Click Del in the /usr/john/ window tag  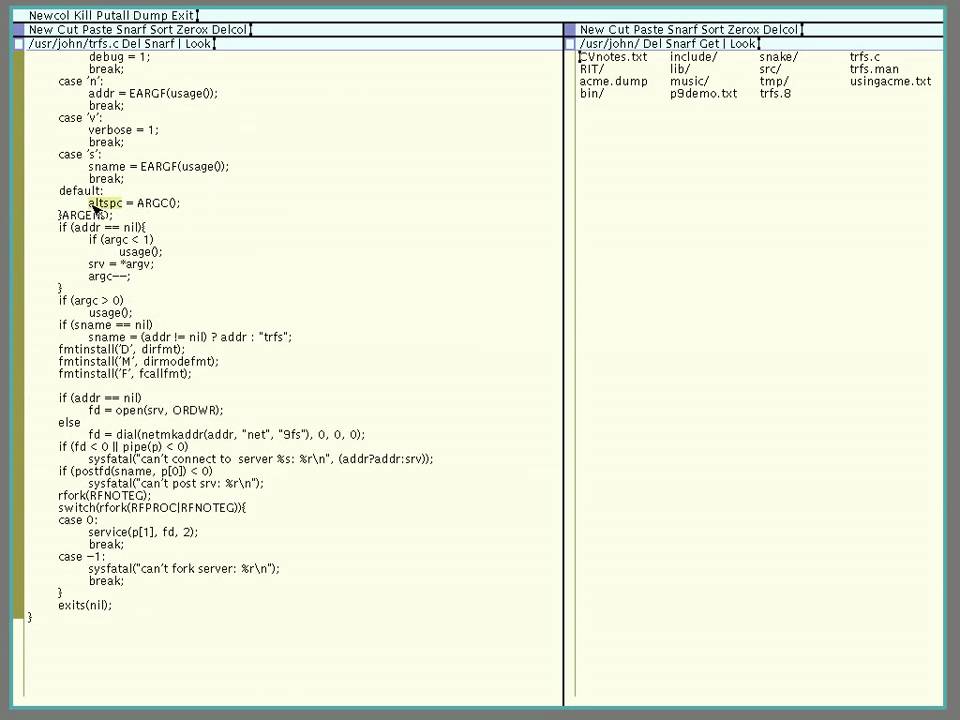click(652, 44)
